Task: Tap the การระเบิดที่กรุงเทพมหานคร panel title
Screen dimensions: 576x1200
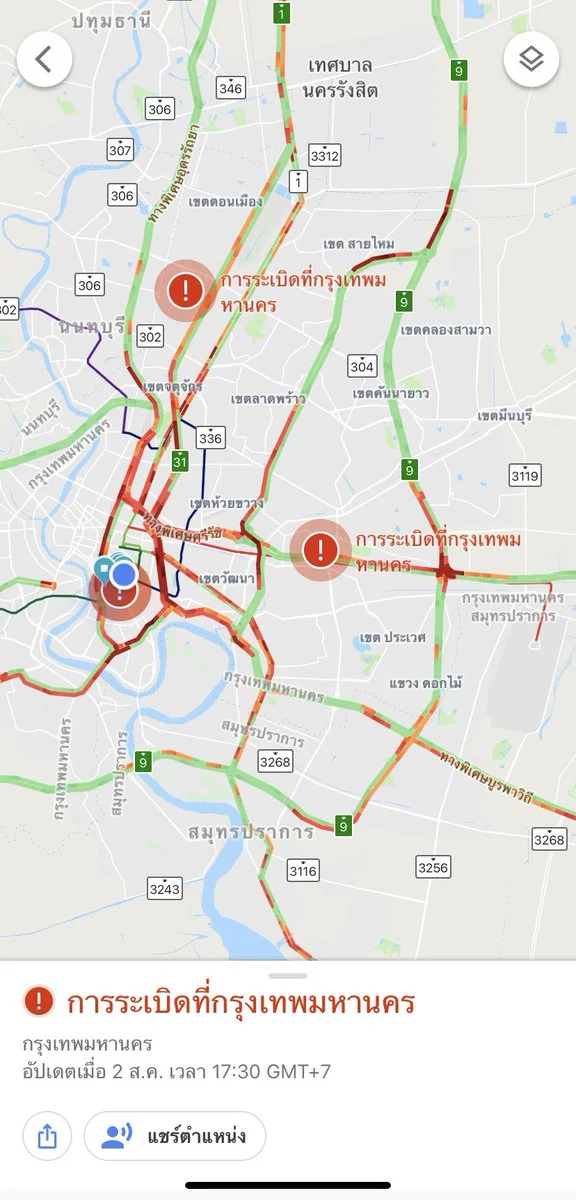Action: pos(240,1001)
